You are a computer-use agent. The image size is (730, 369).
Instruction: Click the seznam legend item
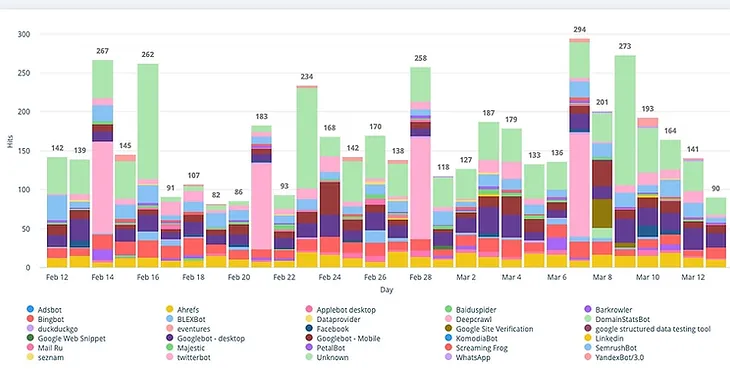pyautogui.click(x=45, y=357)
